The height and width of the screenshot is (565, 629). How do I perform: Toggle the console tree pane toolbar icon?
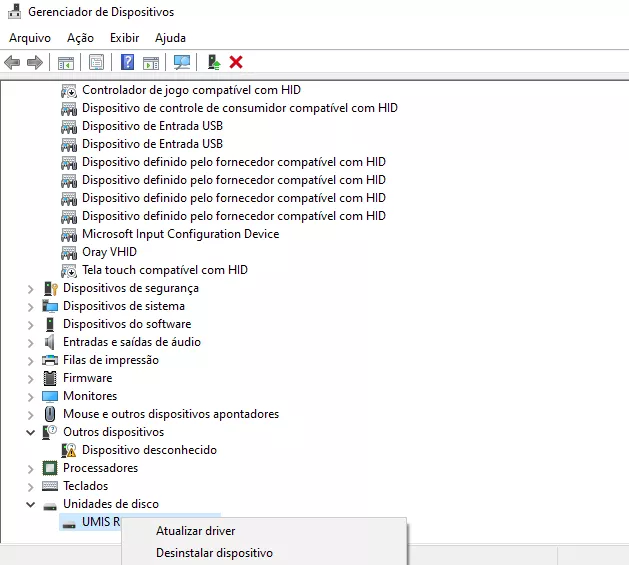[66, 63]
